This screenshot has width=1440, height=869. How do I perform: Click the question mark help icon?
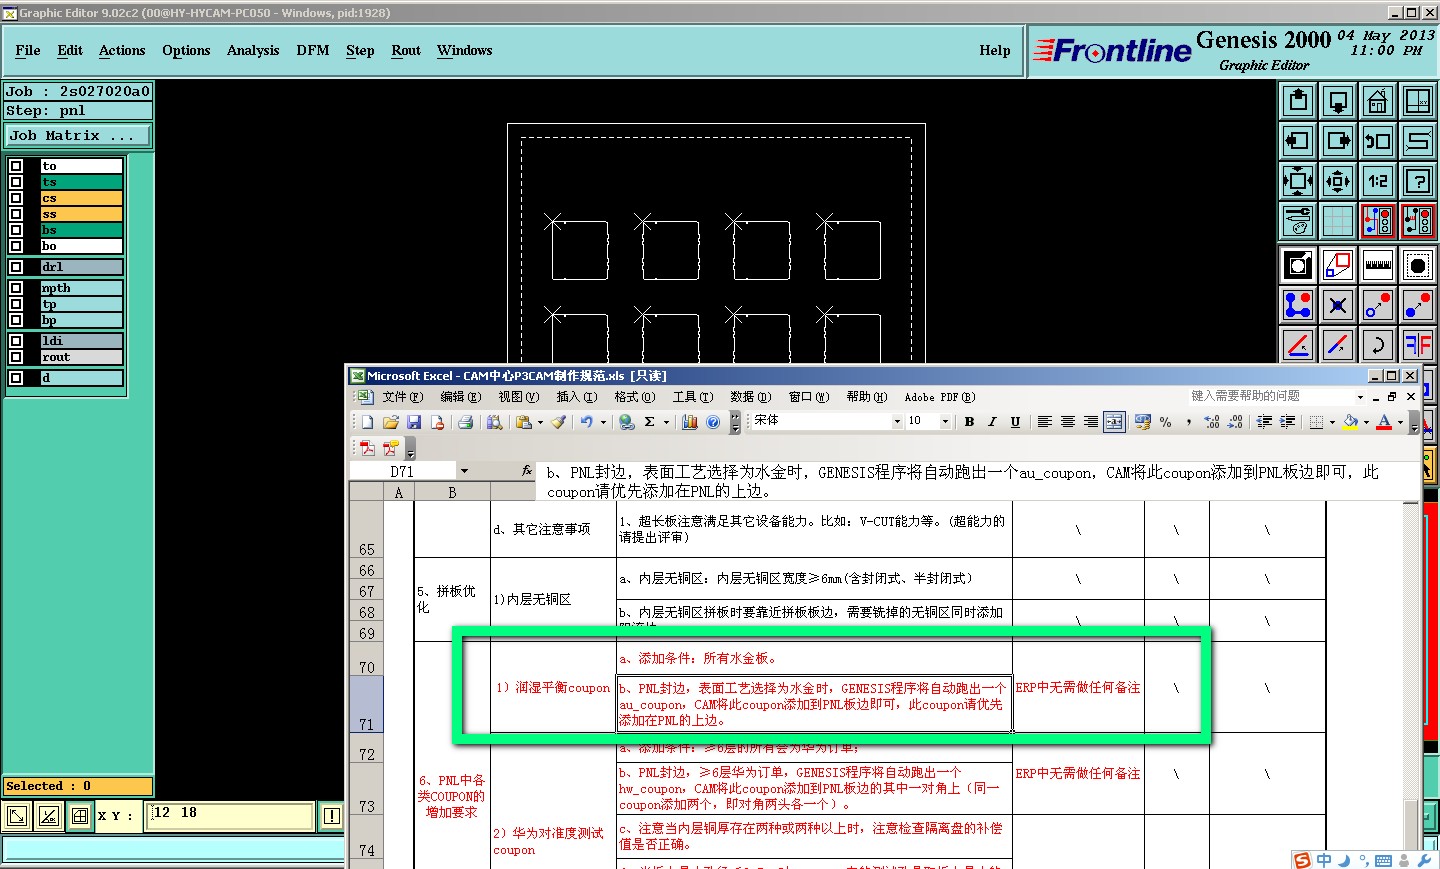(x=1418, y=181)
